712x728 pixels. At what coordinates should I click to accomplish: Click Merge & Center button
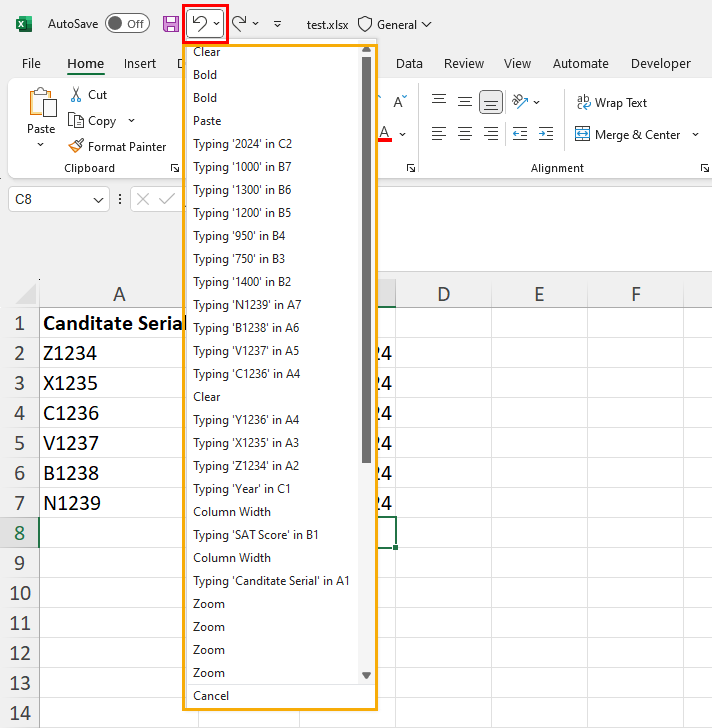coord(627,135)
